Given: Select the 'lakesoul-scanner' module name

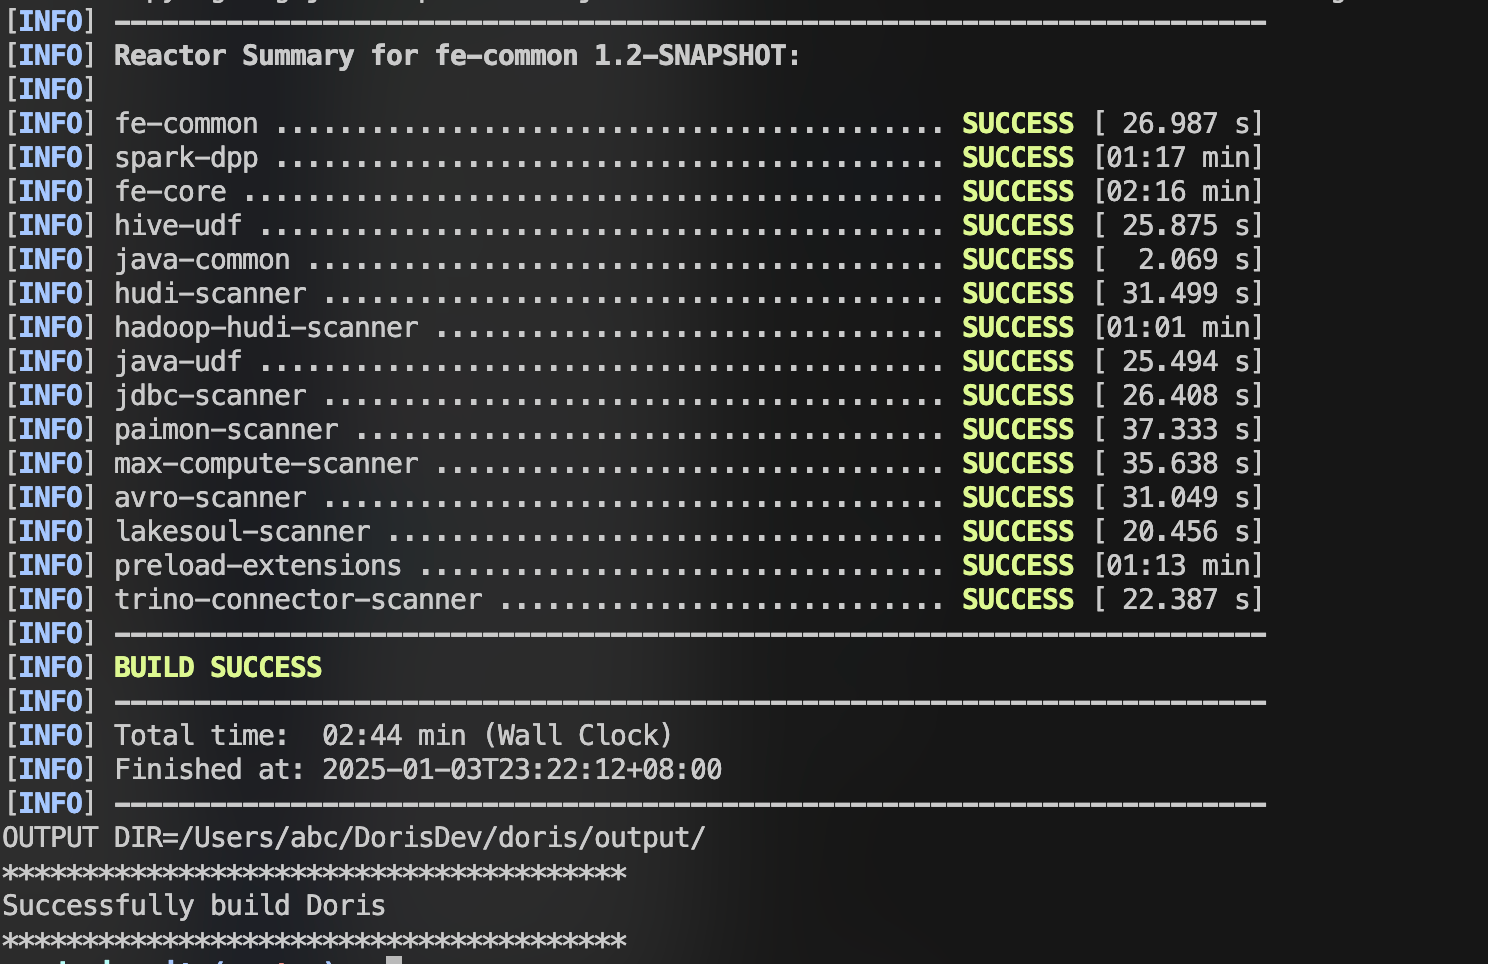Looking at the screenshot, I should coord(242,531).
